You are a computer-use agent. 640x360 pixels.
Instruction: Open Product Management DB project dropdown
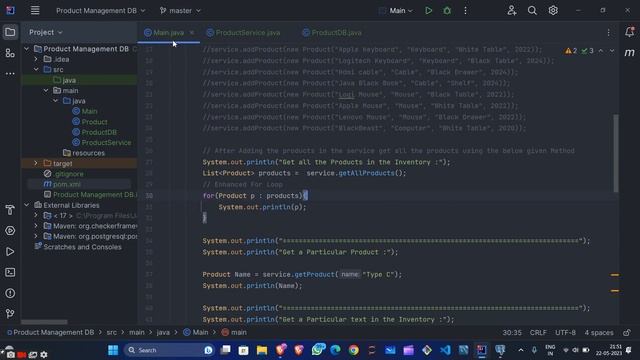point(100,11)
